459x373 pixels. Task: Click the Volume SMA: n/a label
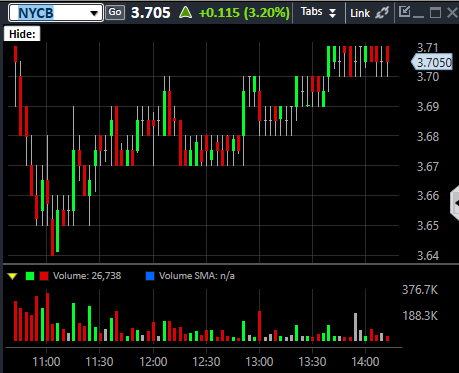pos(197,276)
